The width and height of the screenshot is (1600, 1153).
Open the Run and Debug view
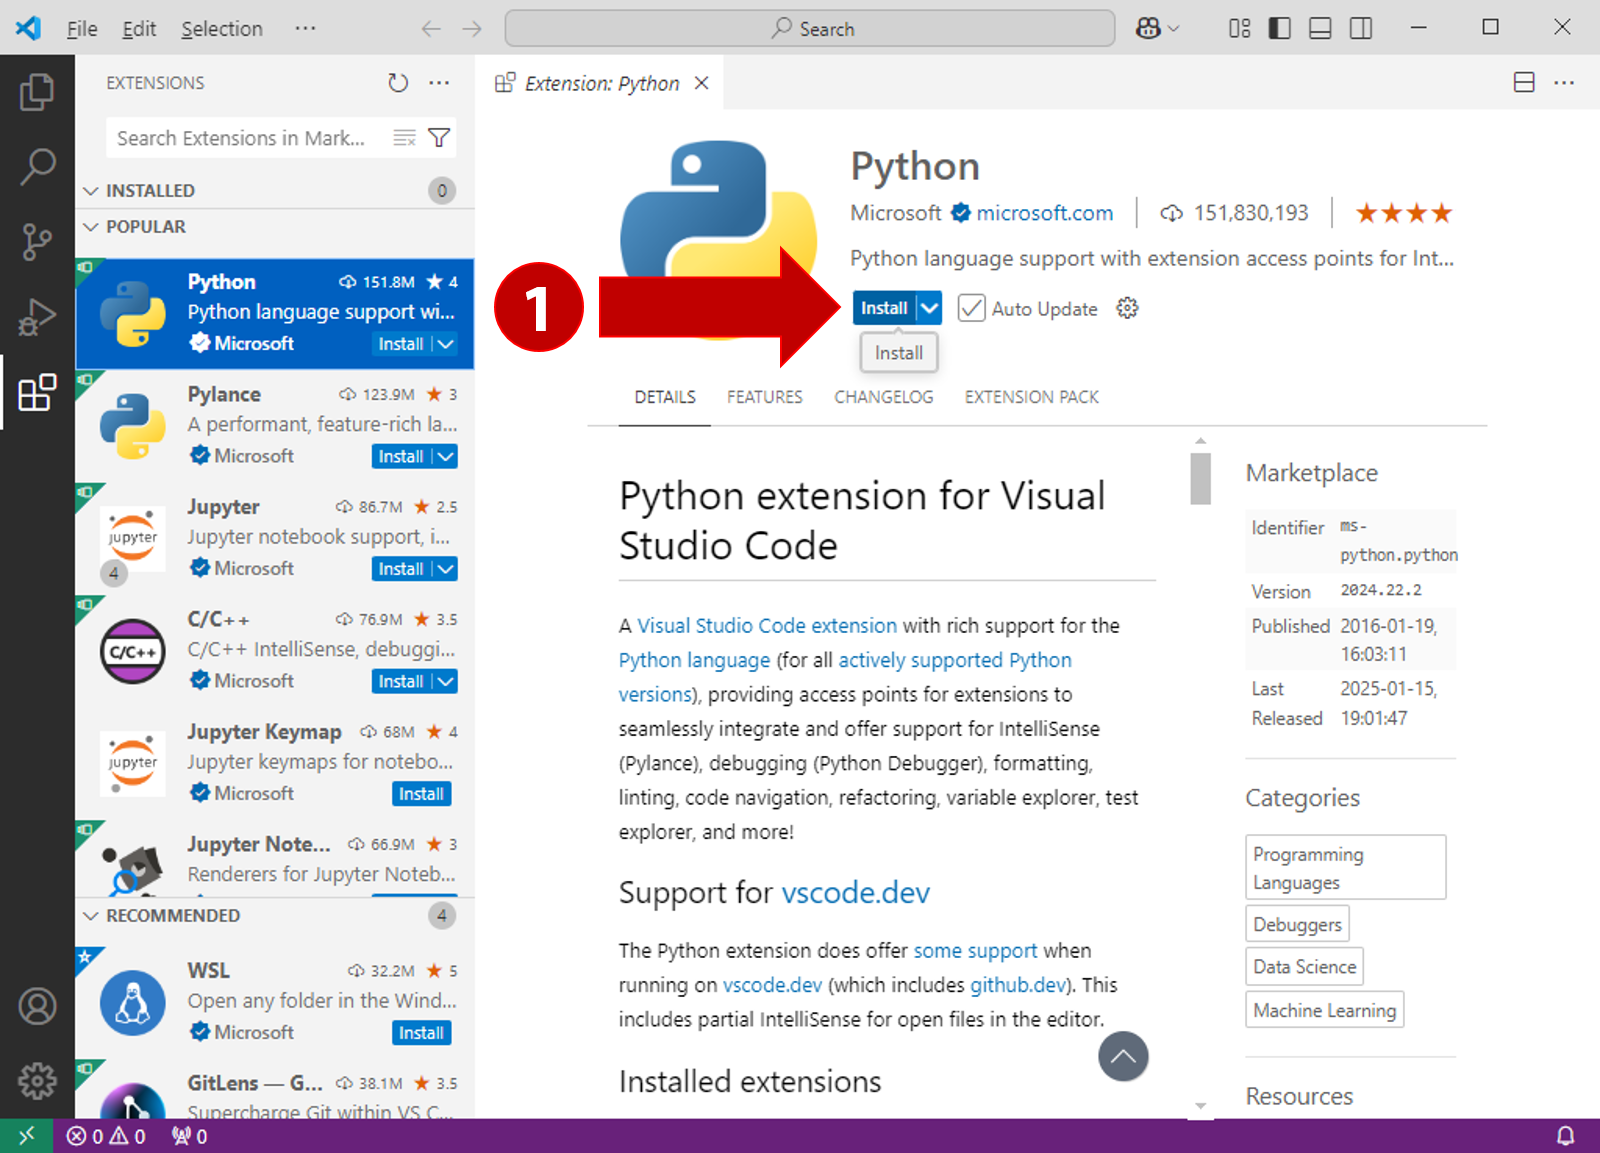[37, 317]
